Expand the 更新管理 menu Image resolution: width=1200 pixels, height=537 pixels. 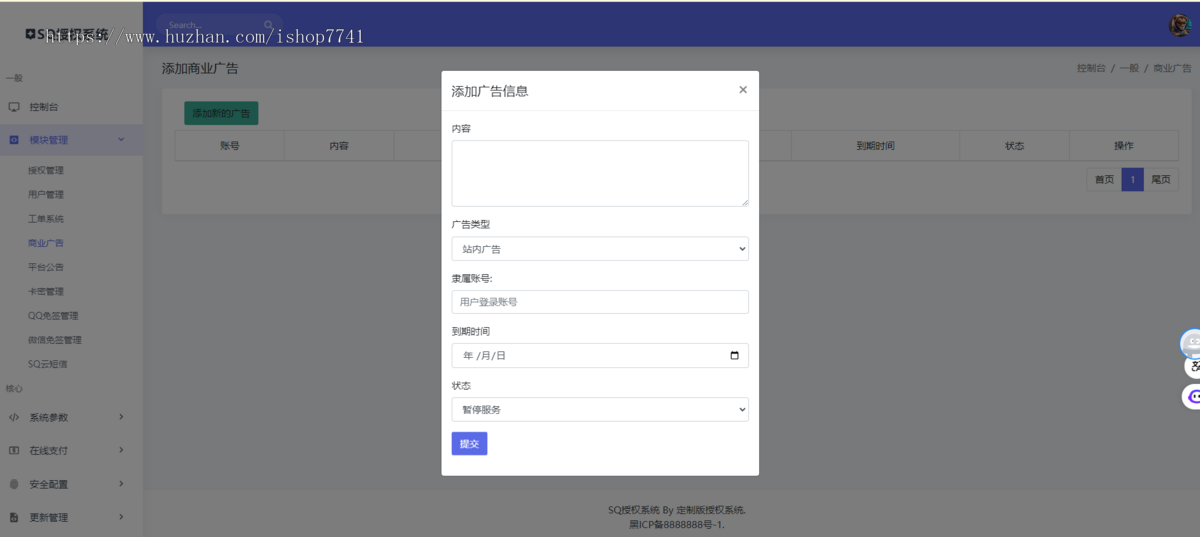tap(71, 517)
